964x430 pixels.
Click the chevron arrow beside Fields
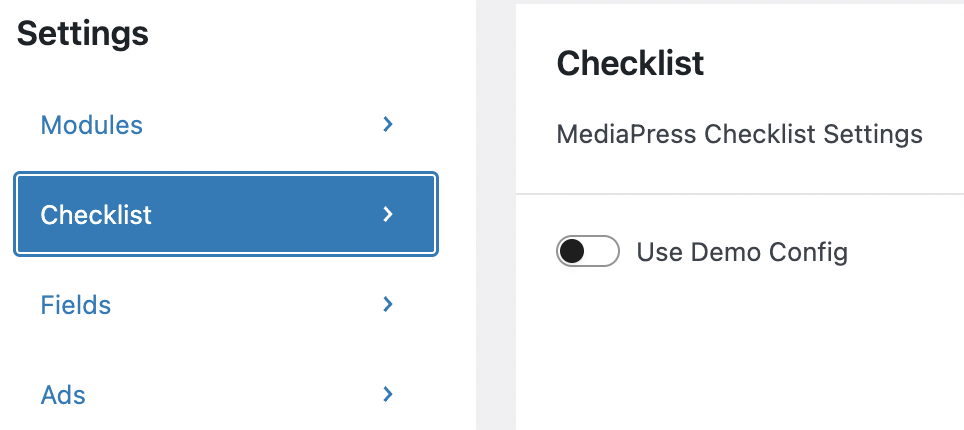coord(388,304)
